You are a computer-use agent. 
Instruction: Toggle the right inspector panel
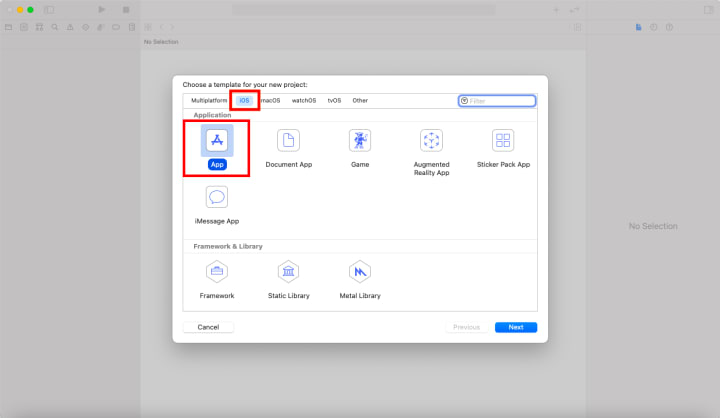click(709, 10)
